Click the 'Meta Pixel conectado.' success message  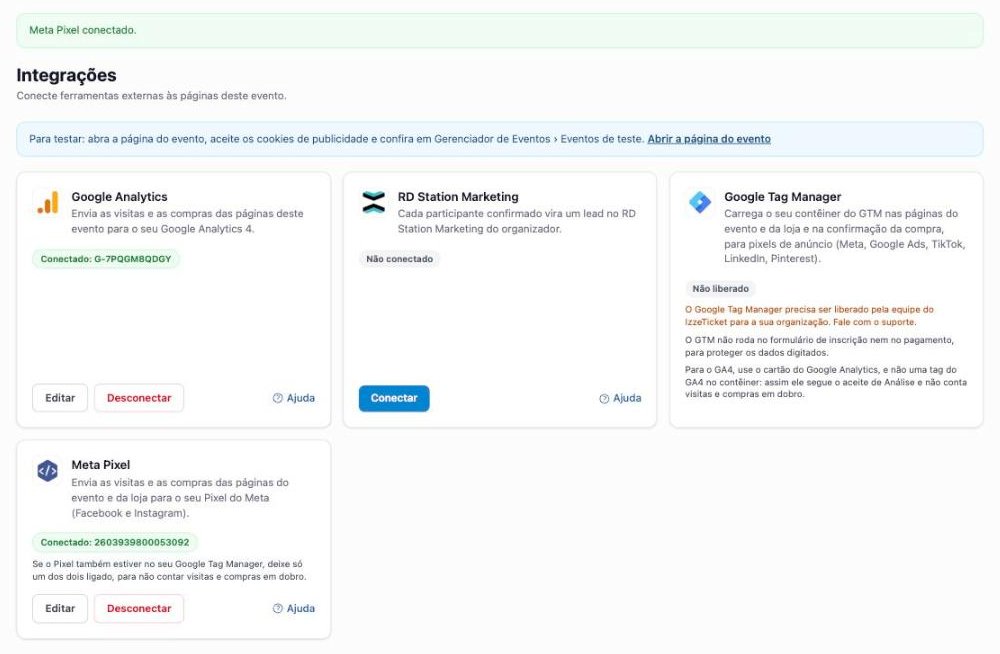point(83,30)
